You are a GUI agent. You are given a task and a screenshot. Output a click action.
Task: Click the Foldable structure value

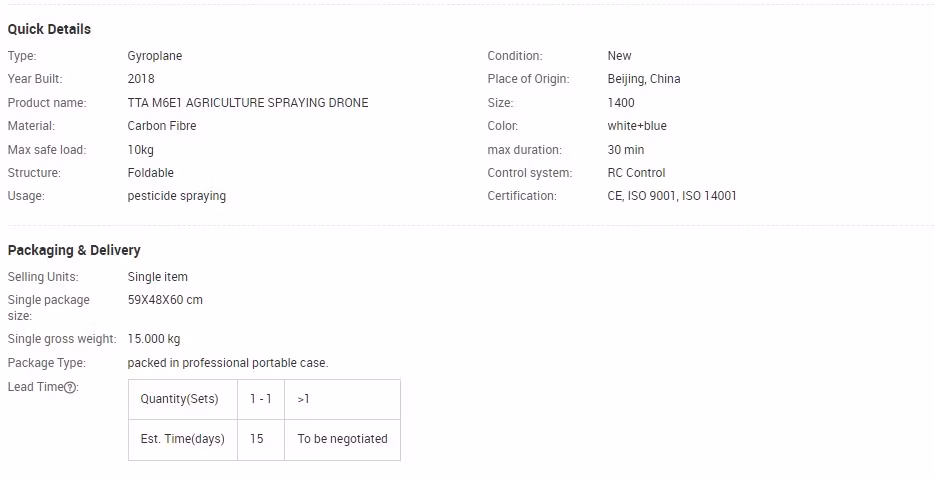pyautogui.click(x=151, y=173)
